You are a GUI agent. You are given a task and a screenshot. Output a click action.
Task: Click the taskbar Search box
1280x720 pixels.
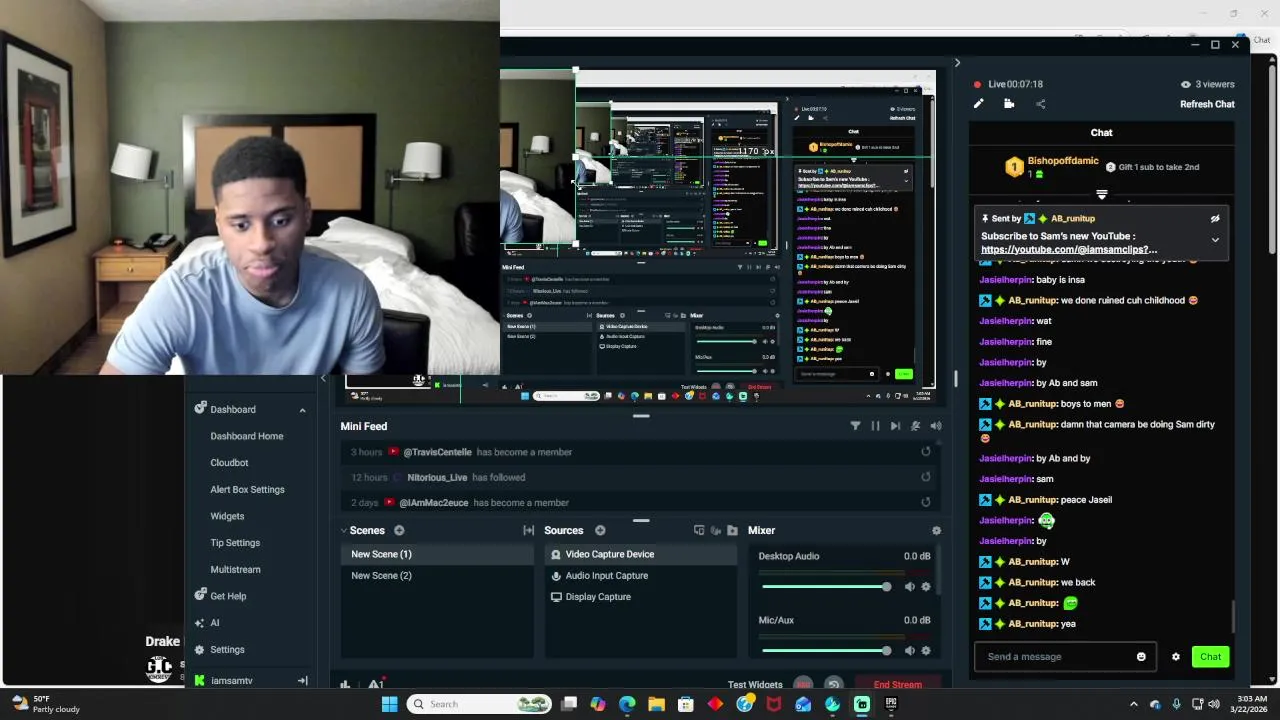480,704
